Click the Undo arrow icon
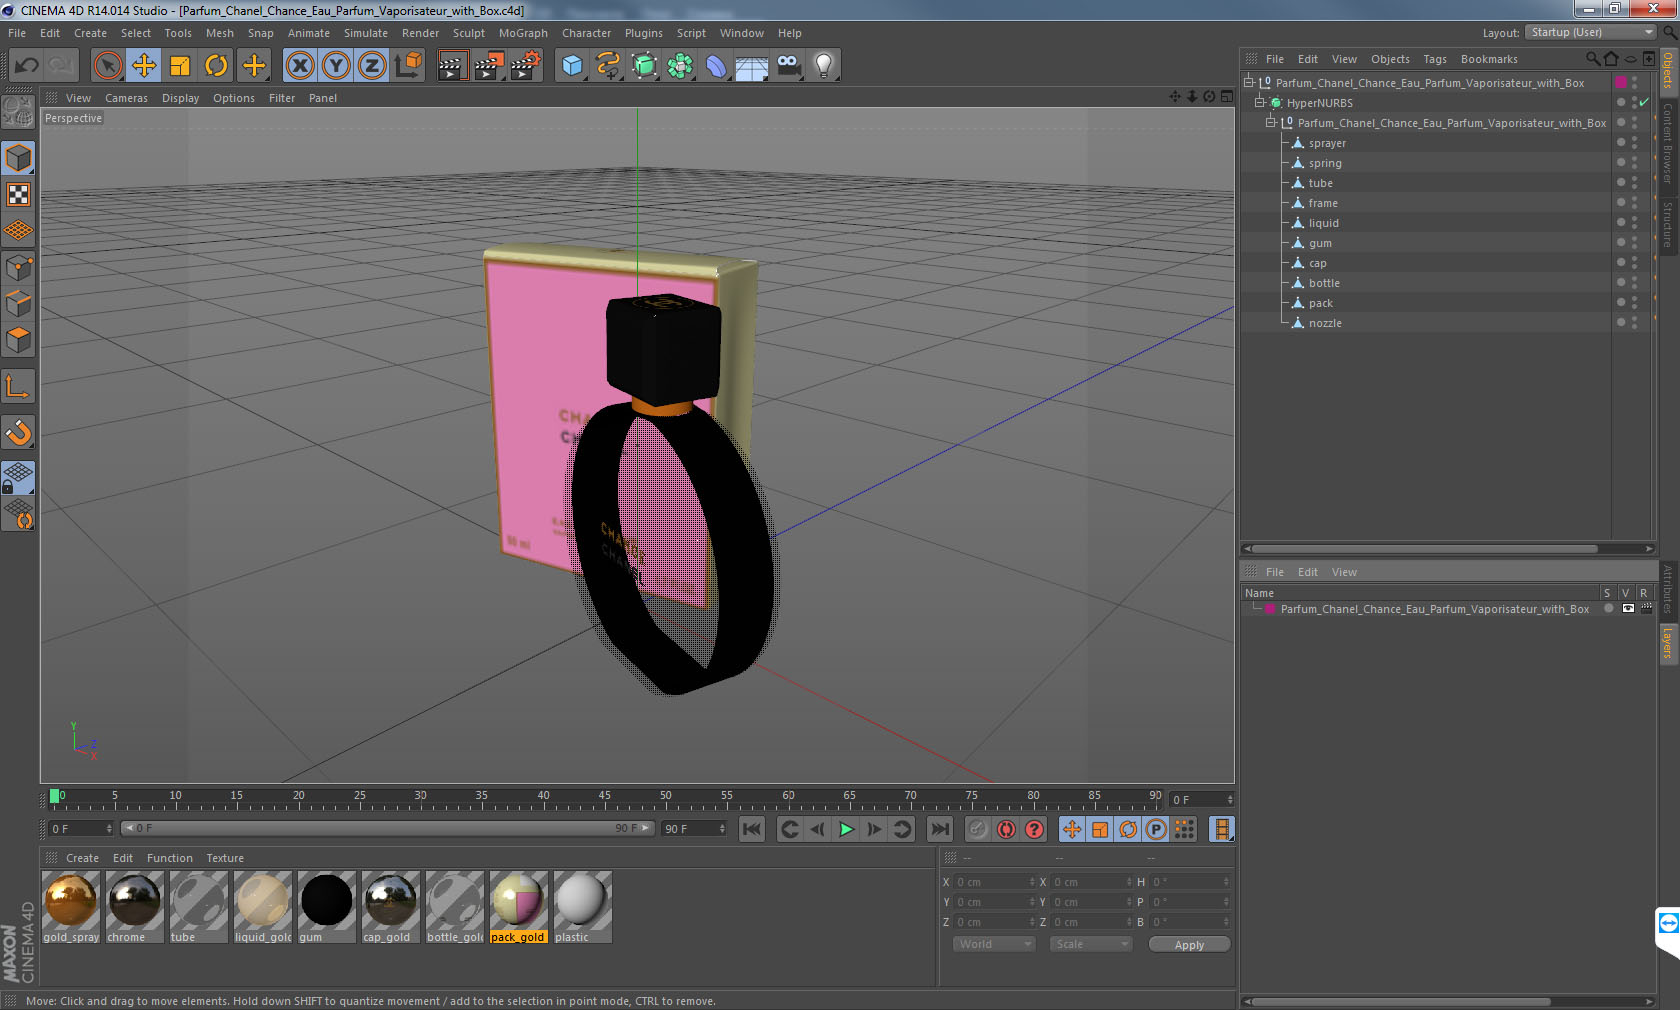The height and width of the screenshot is (1010, 1680). [x=26, y=66]
